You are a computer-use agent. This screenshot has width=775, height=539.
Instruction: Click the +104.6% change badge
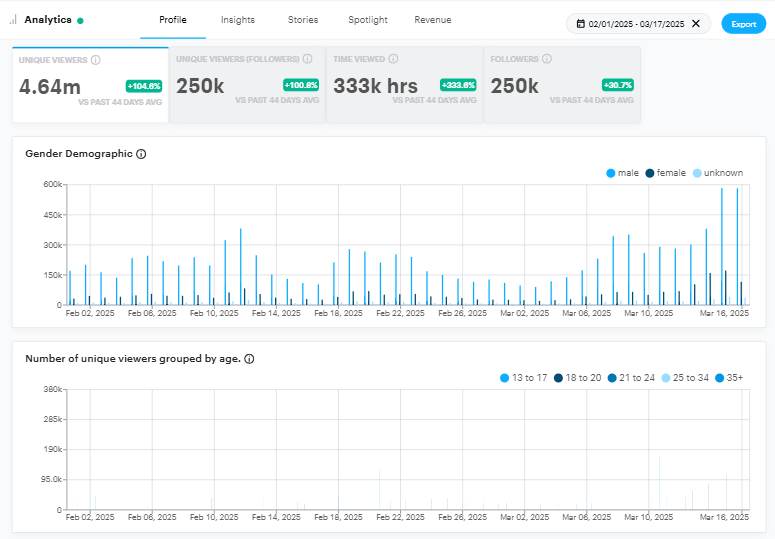click(144, 86)
